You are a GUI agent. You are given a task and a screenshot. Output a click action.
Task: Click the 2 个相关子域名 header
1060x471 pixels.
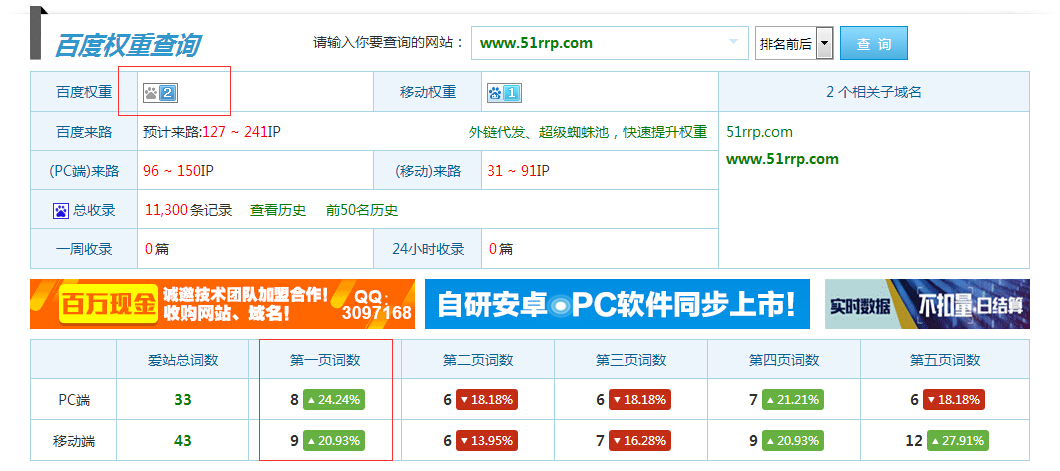tap(873, 93)
